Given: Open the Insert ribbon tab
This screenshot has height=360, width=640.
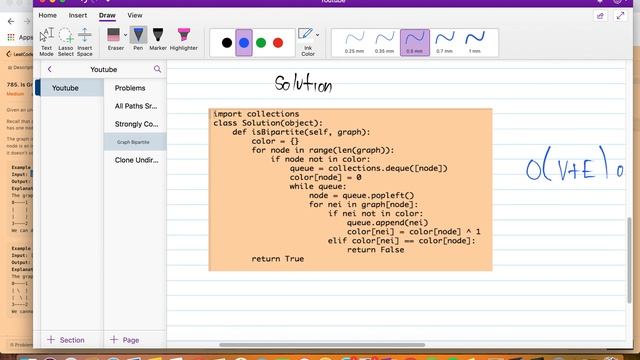Looking at the screenshot, I should 78,15.
